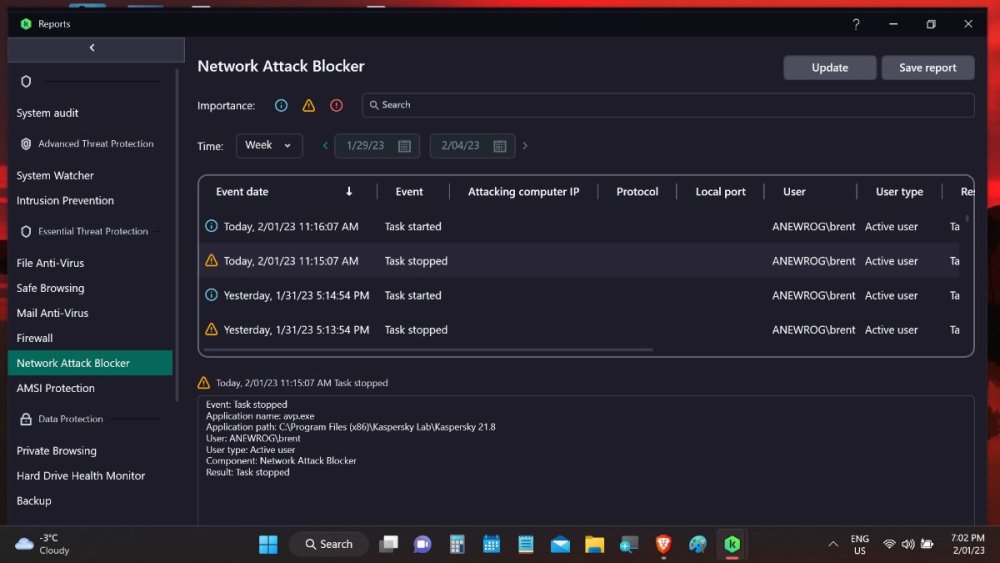Image resolution: width=1000 pixels, height=563 pixels.
Task: Click the ENG US language indicator
Action: point(860,545)
